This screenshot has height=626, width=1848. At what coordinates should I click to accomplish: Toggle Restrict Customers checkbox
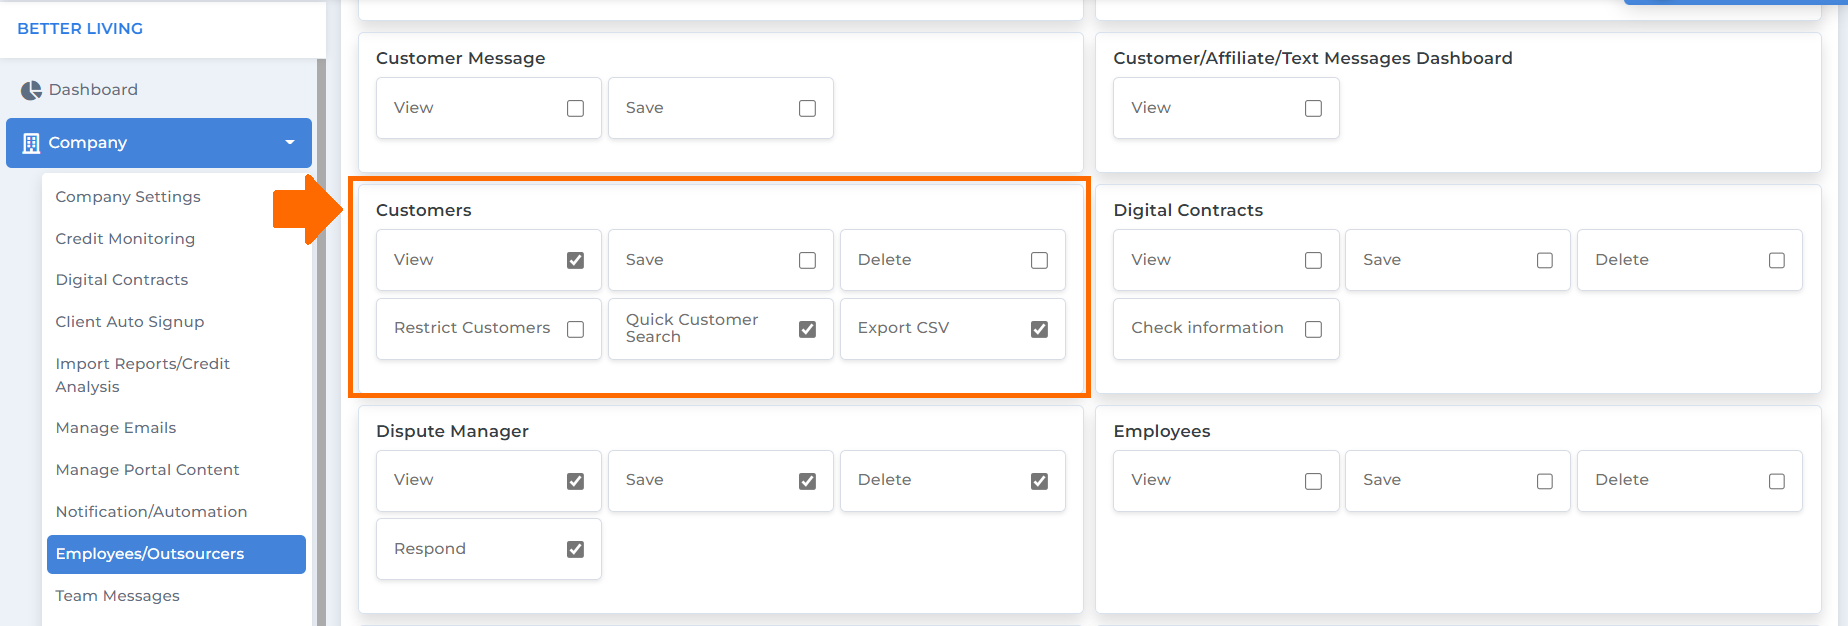pyautogui.click(x=576, y=329)
